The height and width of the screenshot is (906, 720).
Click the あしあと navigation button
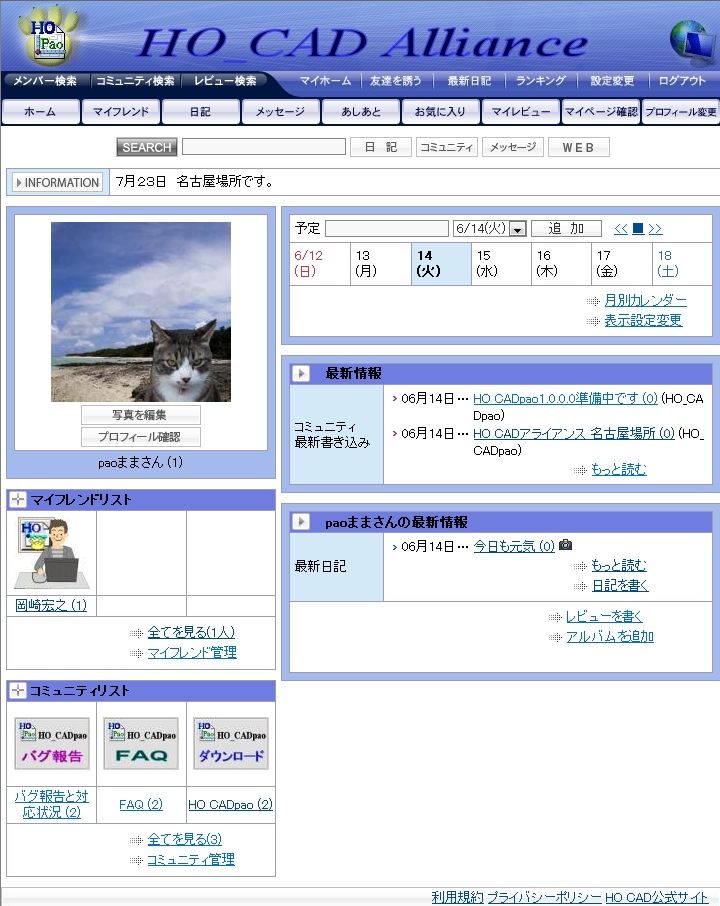[x=361, y=112]
